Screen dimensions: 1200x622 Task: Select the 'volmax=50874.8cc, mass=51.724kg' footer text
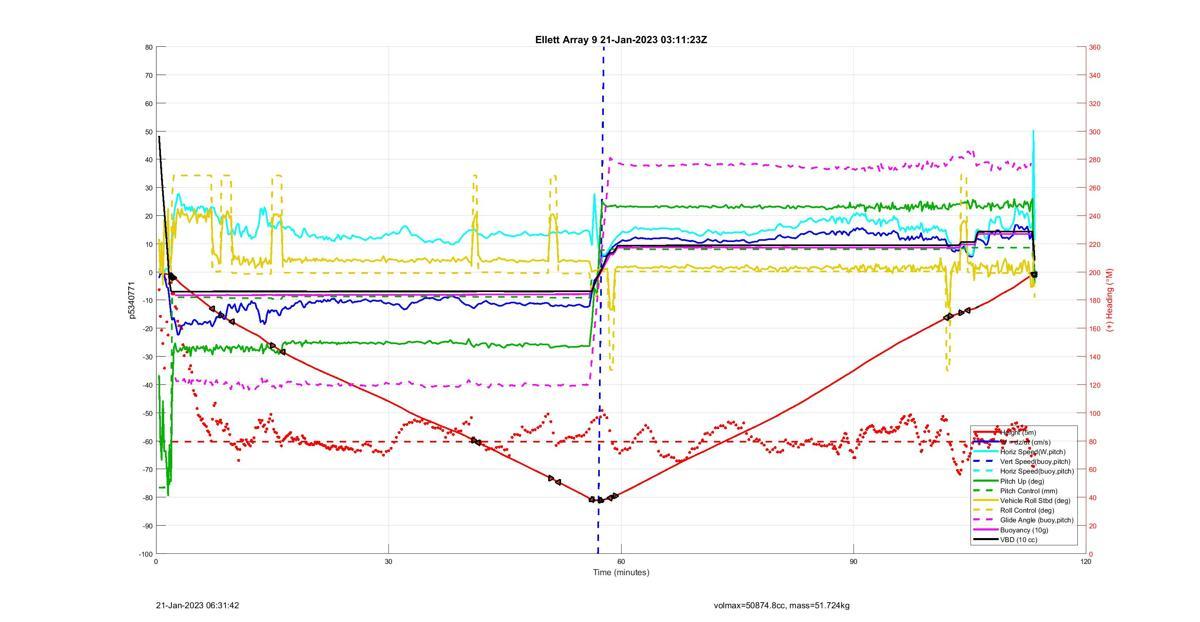(782, 605)
